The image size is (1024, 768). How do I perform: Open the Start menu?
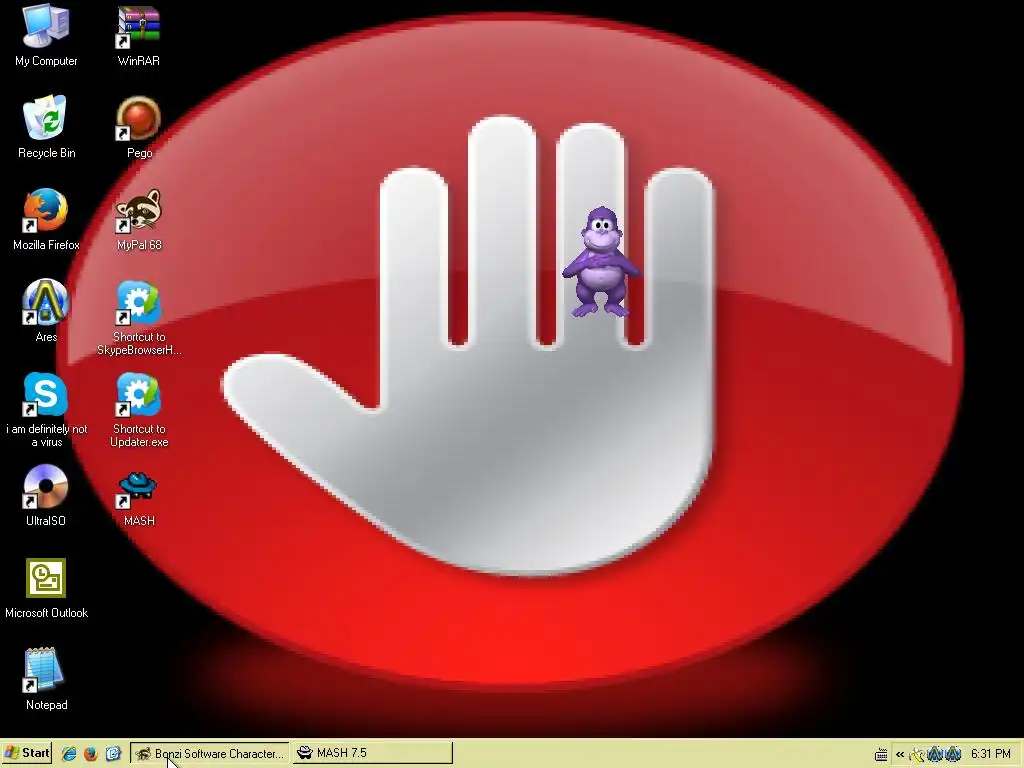coord(27,753)
